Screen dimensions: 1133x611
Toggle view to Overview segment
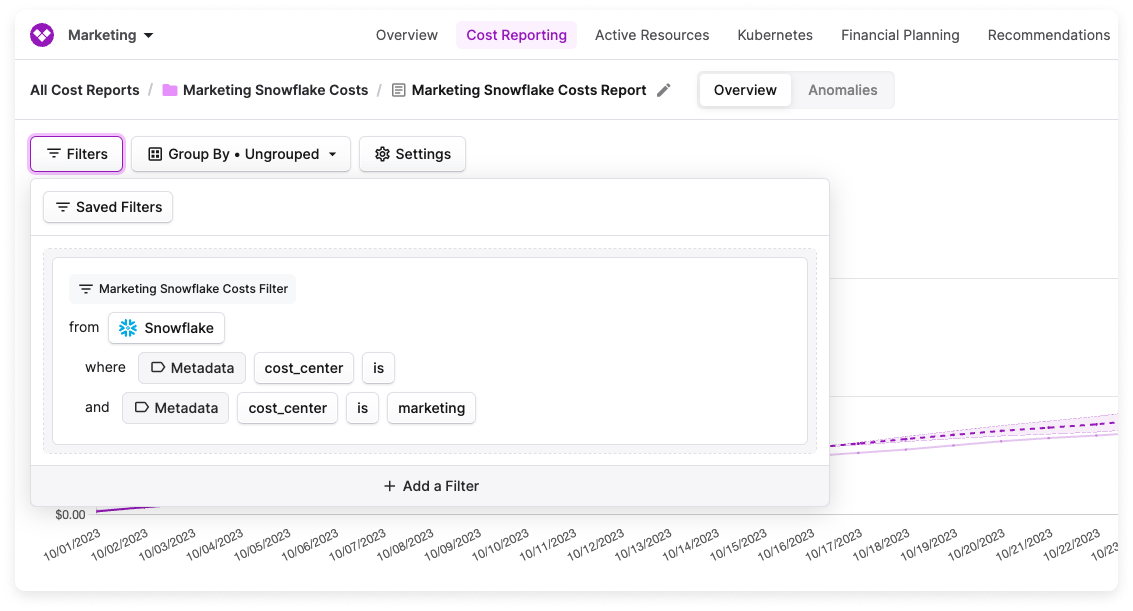745,90
